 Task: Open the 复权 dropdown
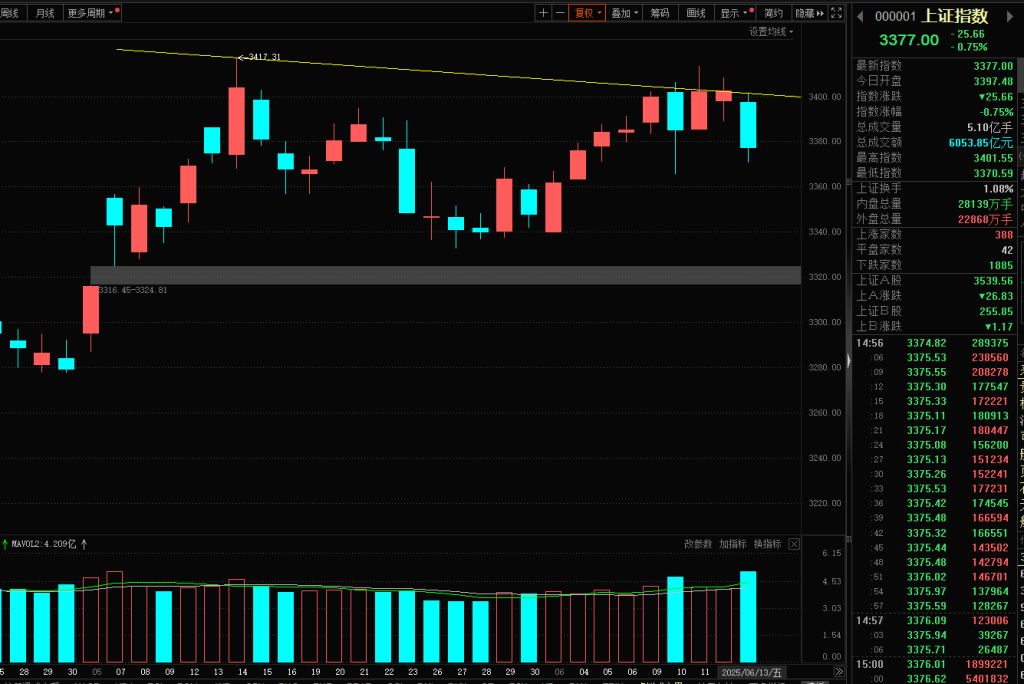click(x=587, y=12)
